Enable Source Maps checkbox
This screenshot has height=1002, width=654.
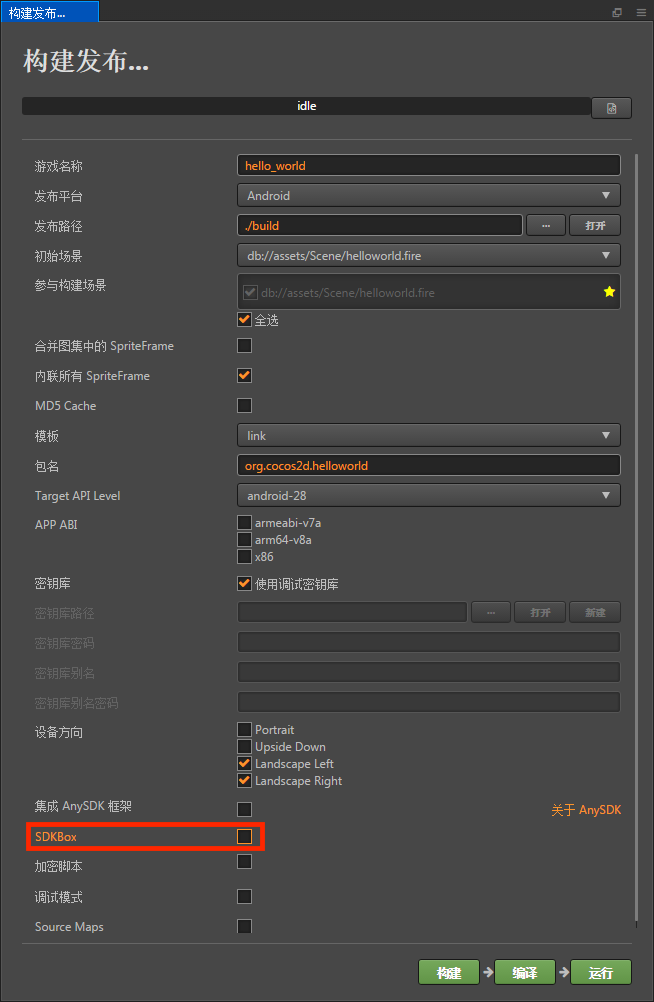[x=244, y=926]
